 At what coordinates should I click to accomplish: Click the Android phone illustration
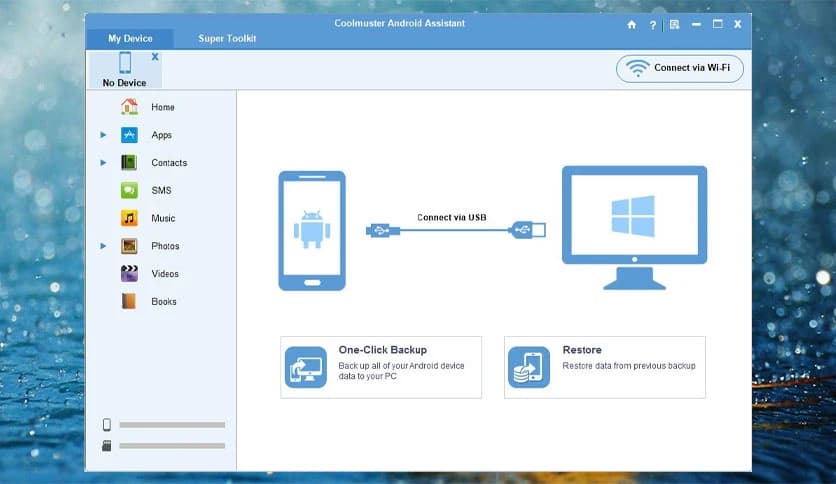coord(311,230)
